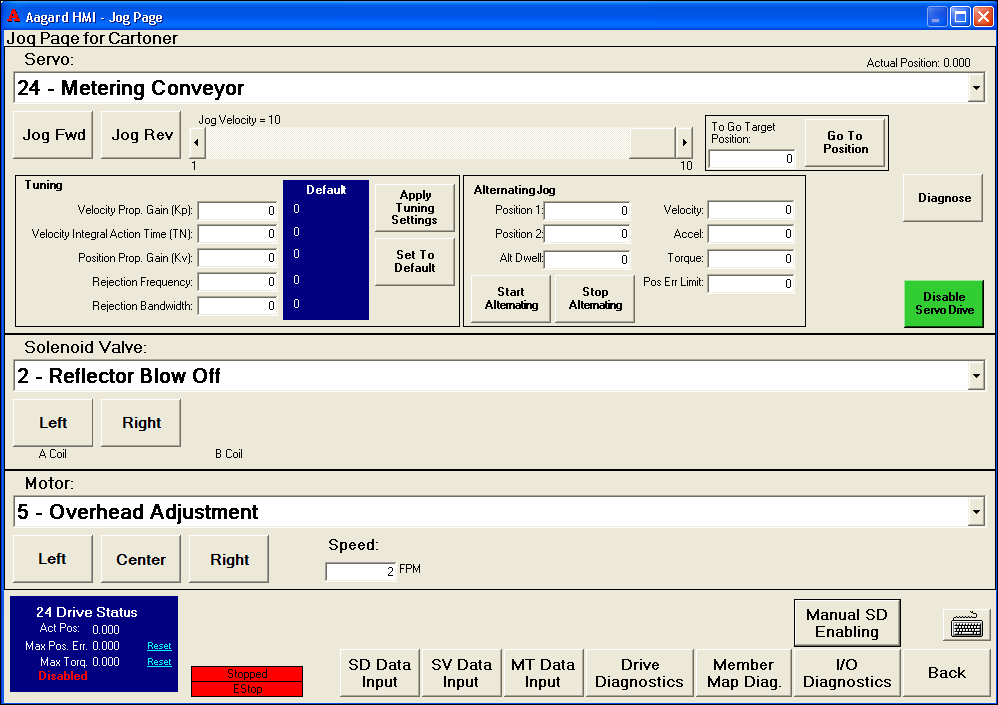Click the Velocity Prop. Gain (Kp) field
The height and width of the screenshot is (705, 998).
point(237,211)
